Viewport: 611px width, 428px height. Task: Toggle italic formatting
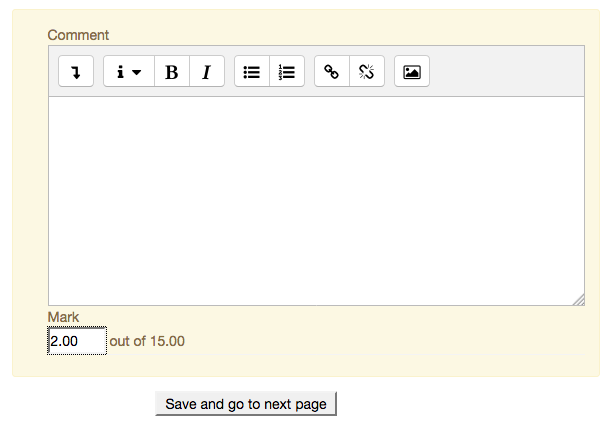tap(207, 71)
